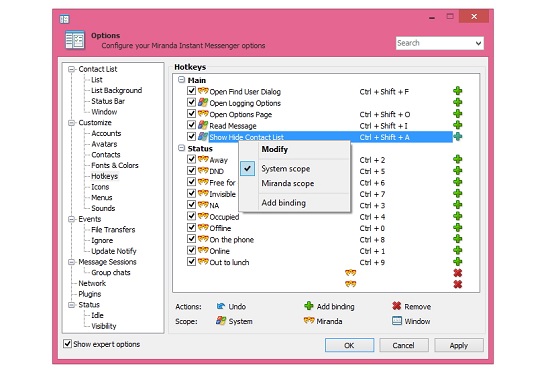The height and width of the screenshot is (385, 550).
Task: Select Network in options tree
Action: (x=92, y=283)
